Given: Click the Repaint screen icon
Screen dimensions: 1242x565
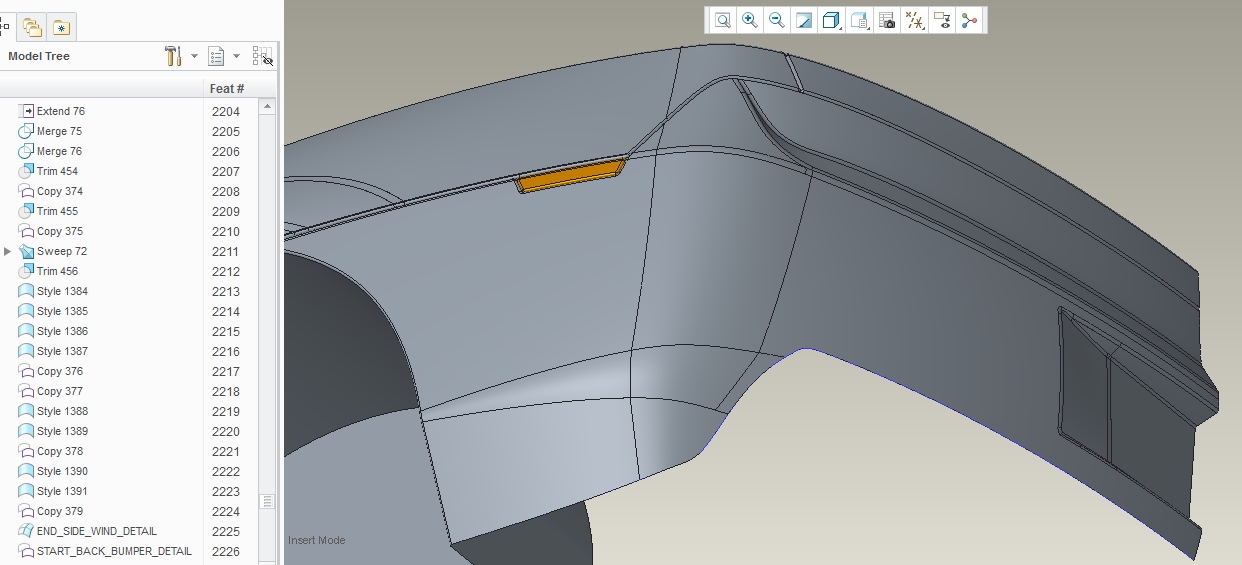Looking at the screenshot, I should (803, 20).
